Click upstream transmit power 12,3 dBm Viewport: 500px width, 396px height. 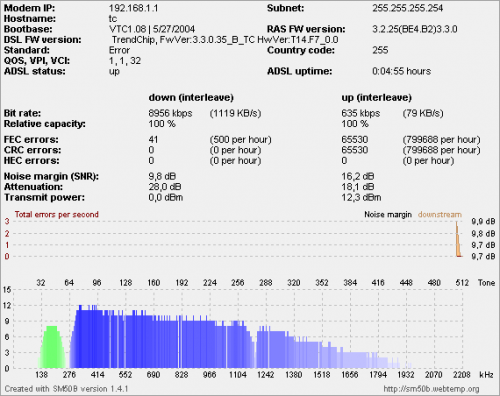[361, 197]
